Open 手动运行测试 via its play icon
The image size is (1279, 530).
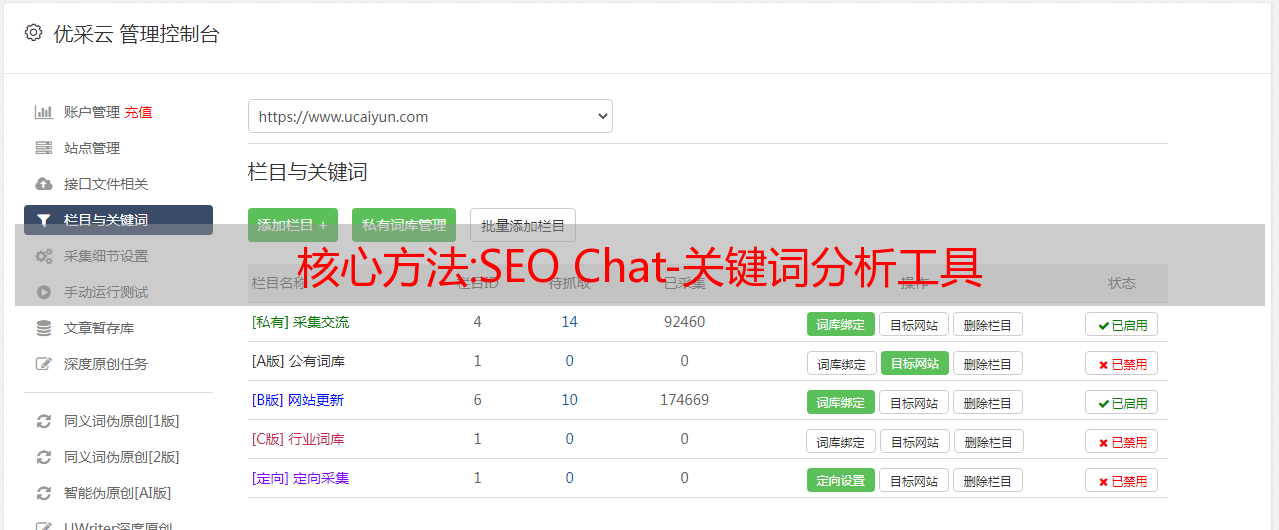[x=43, y=292]
